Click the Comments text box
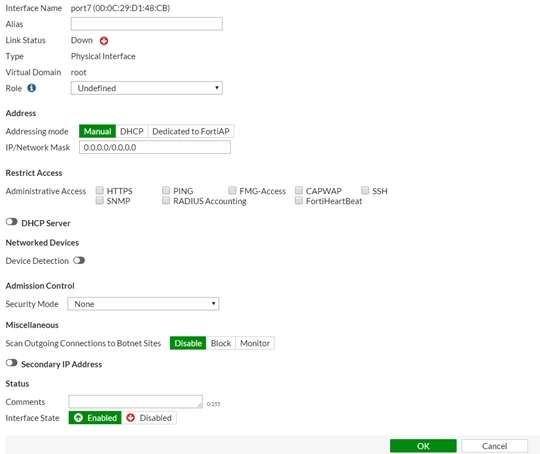The height and width of the screenshot is (454, 540). coord(136,402)
